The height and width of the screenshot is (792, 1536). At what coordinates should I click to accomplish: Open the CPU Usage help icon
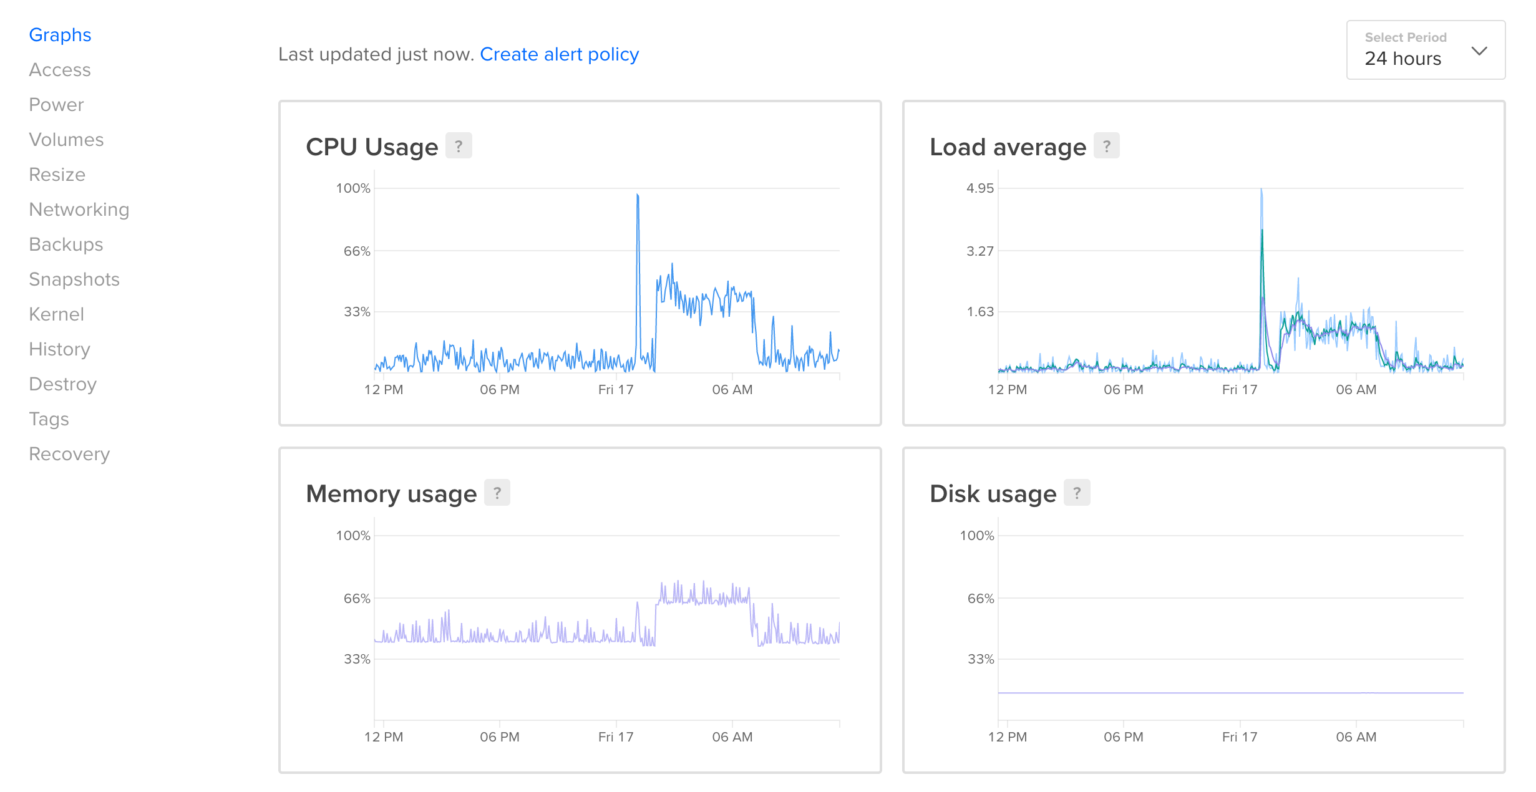click(458, 145)
